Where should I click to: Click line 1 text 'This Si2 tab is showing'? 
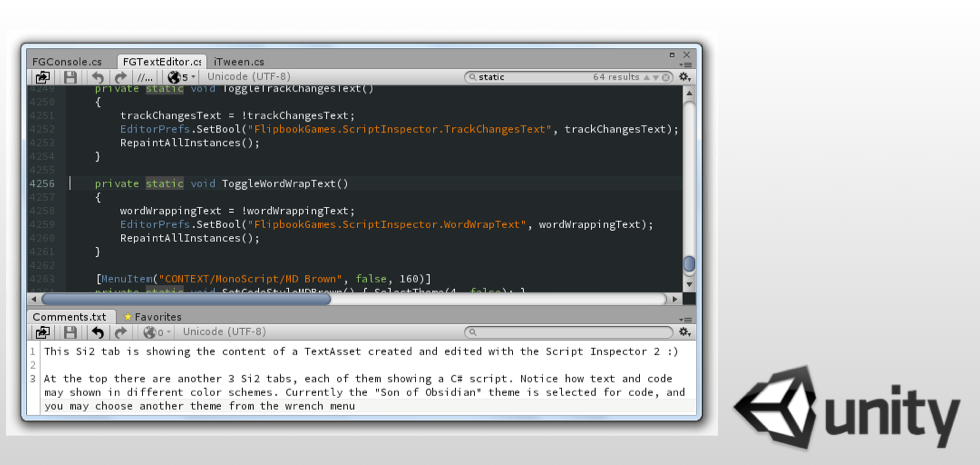tap(116, 351)
